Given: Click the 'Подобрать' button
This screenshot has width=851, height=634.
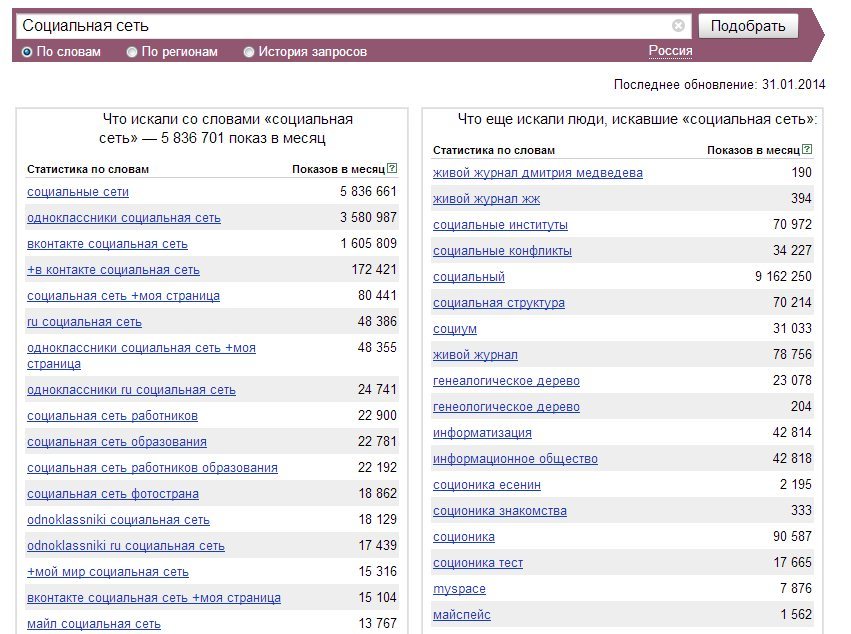Looking at the screenshot, I should pyautogui.click(x=748, y=26).
